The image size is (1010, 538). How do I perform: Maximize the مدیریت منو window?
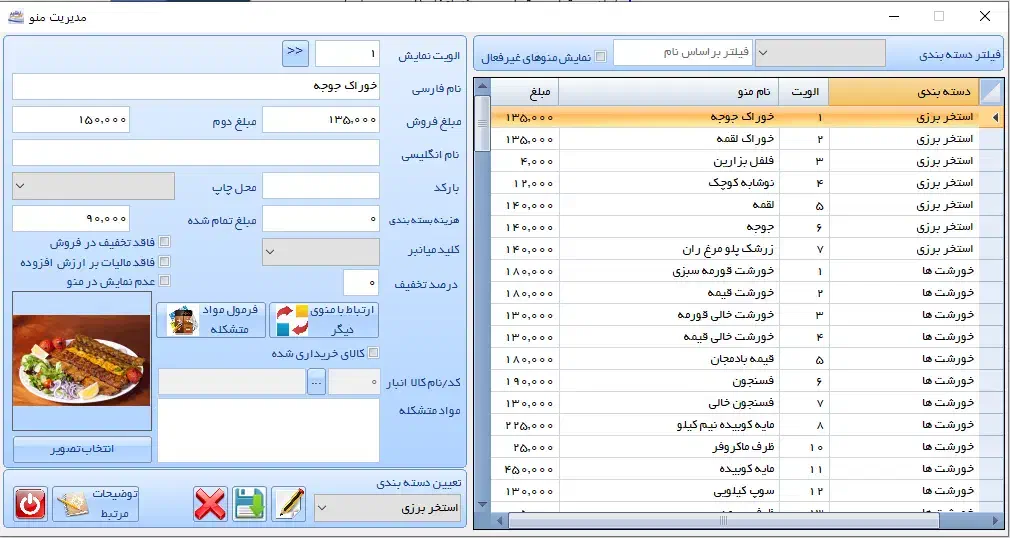(x=939, y=17)
